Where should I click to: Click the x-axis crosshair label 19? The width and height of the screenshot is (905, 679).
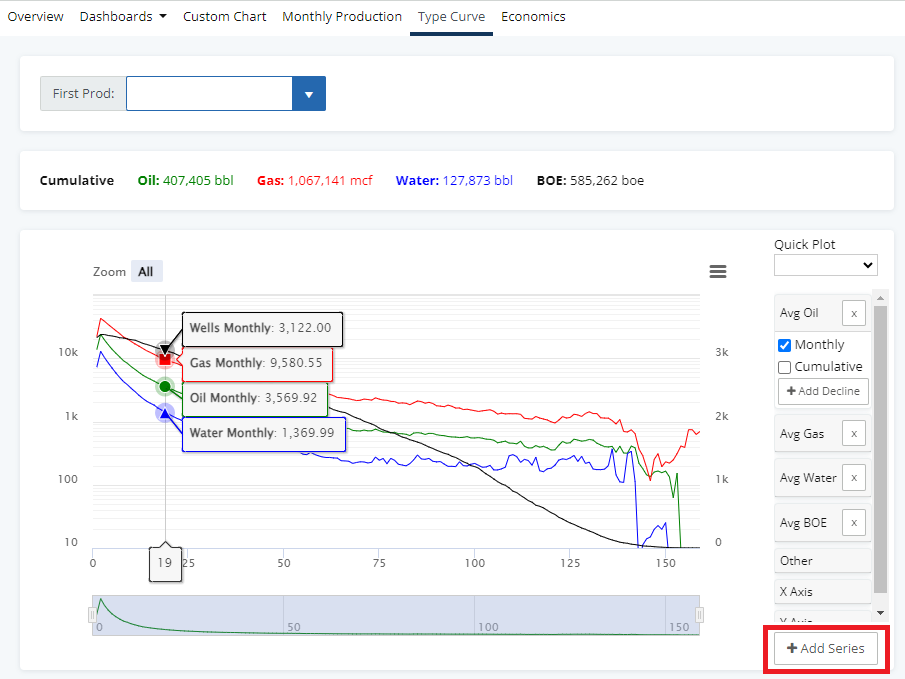click(x=165, y=563)
